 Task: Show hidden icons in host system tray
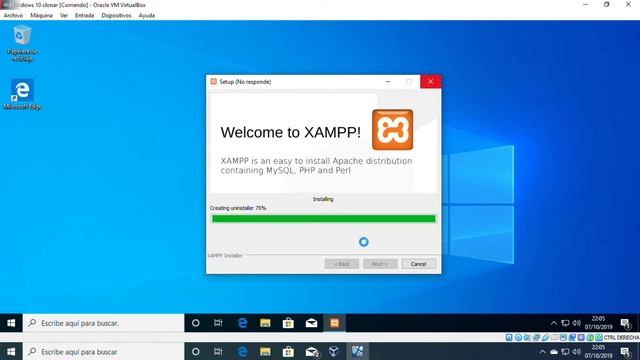coord(542,352)
